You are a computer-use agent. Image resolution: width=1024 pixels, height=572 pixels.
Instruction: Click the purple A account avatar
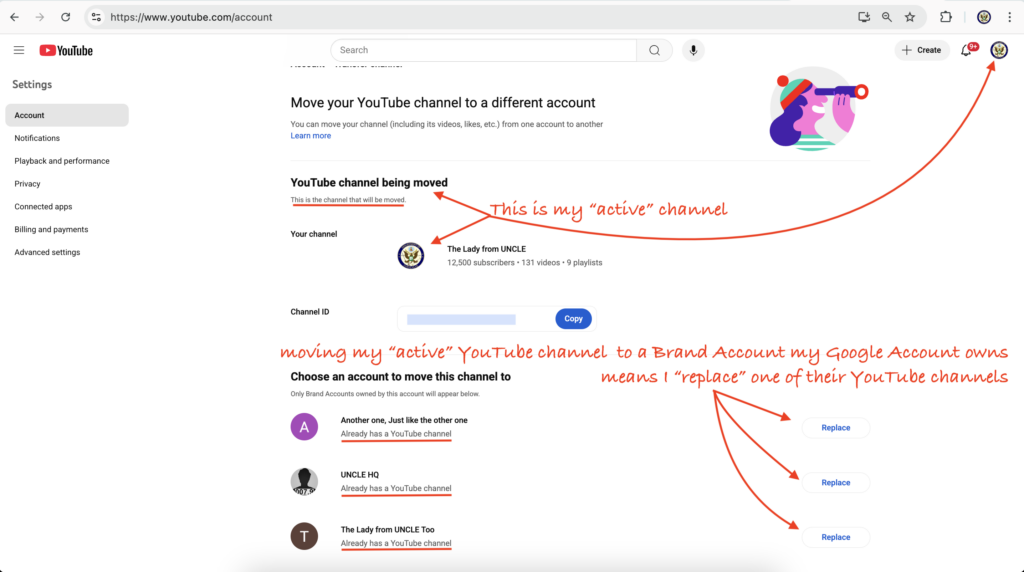coord(304,427)
